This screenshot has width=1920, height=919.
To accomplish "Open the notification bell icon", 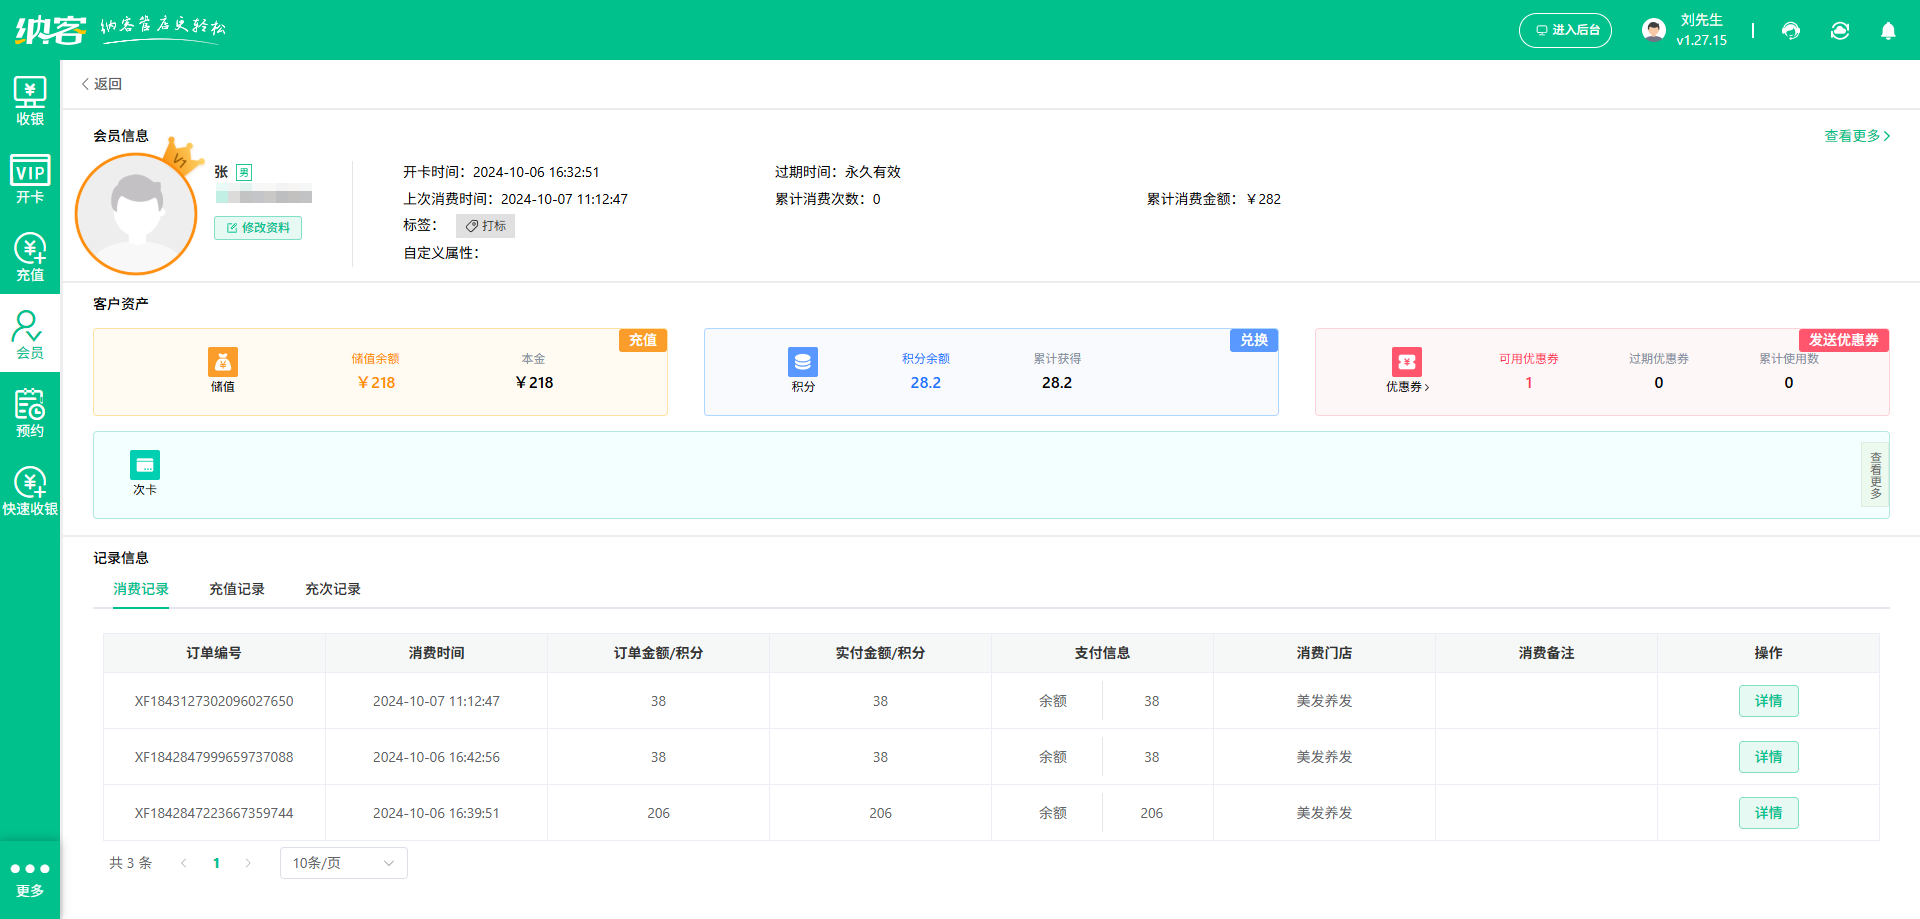I will (1888, 31).
